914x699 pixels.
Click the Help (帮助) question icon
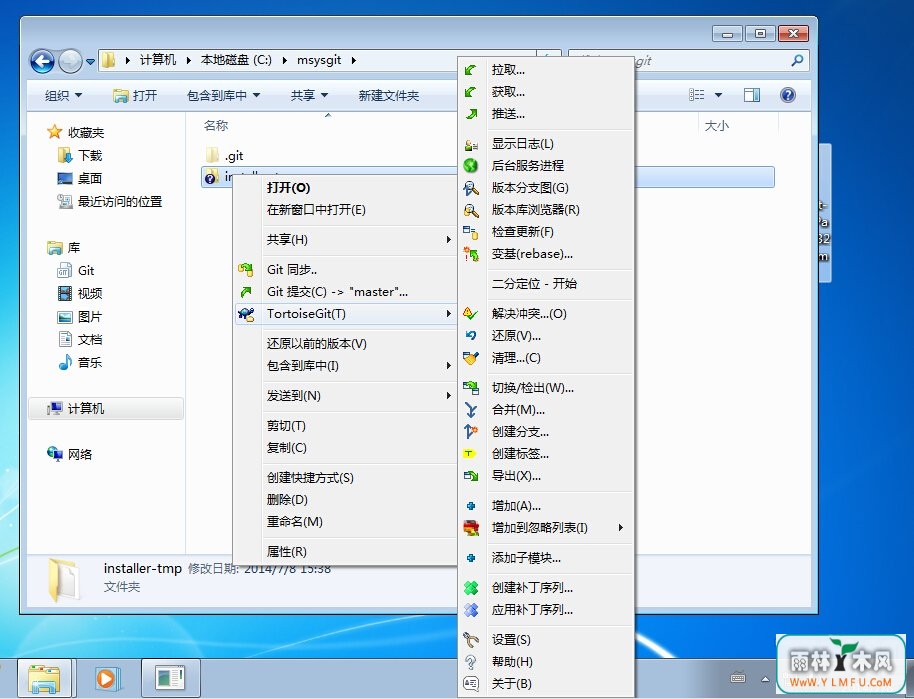(470, 662)
